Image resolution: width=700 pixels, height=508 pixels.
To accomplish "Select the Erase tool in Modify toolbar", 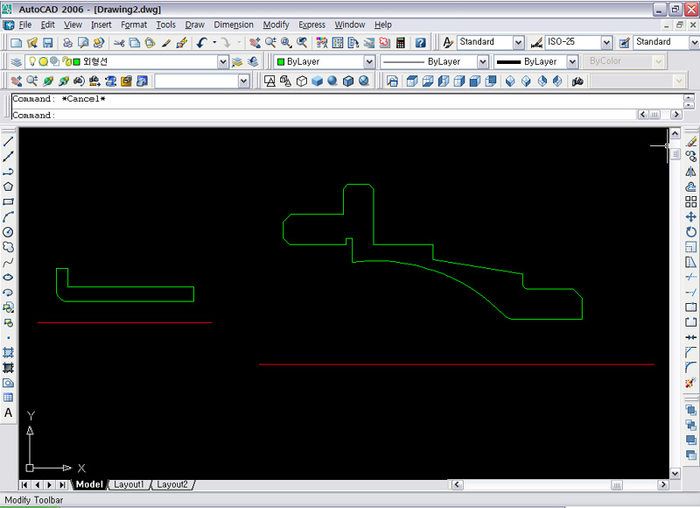I will point(691,142).
